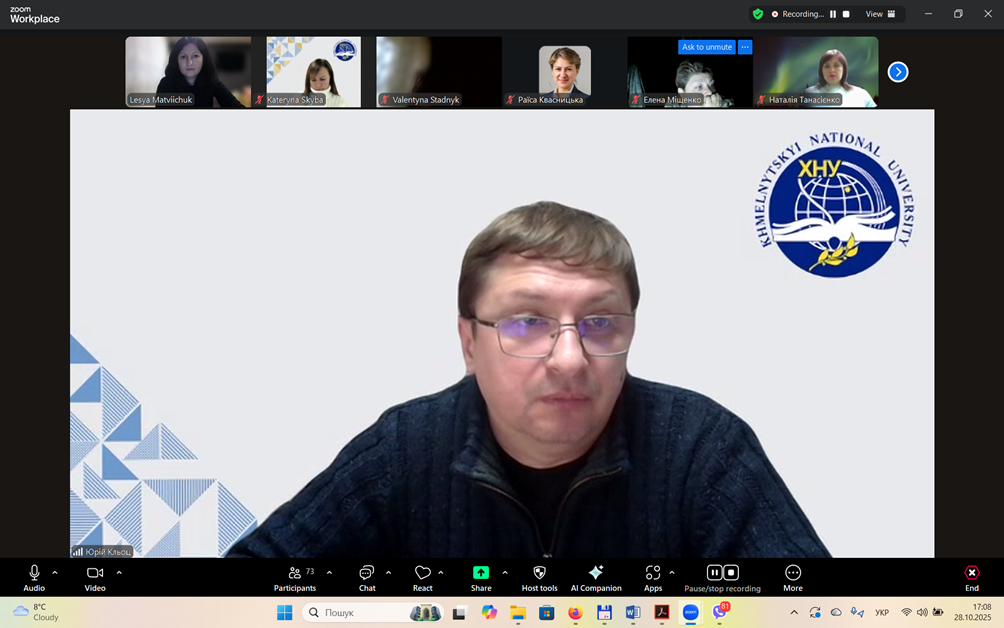Viewport: 1004px width, 628px height.
Task: Open the Participants list
Action: 295,573
